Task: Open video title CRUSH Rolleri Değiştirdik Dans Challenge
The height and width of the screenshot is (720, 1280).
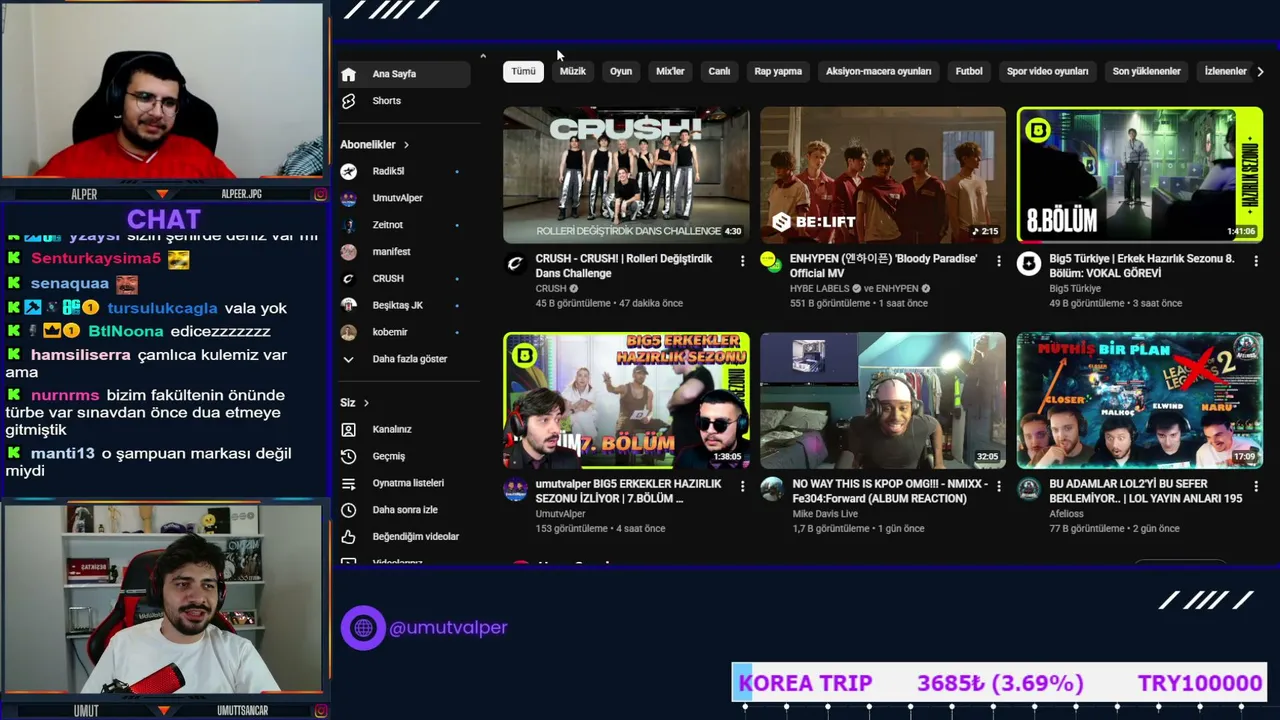Action: pyautogui.click(x=624, y=266)
